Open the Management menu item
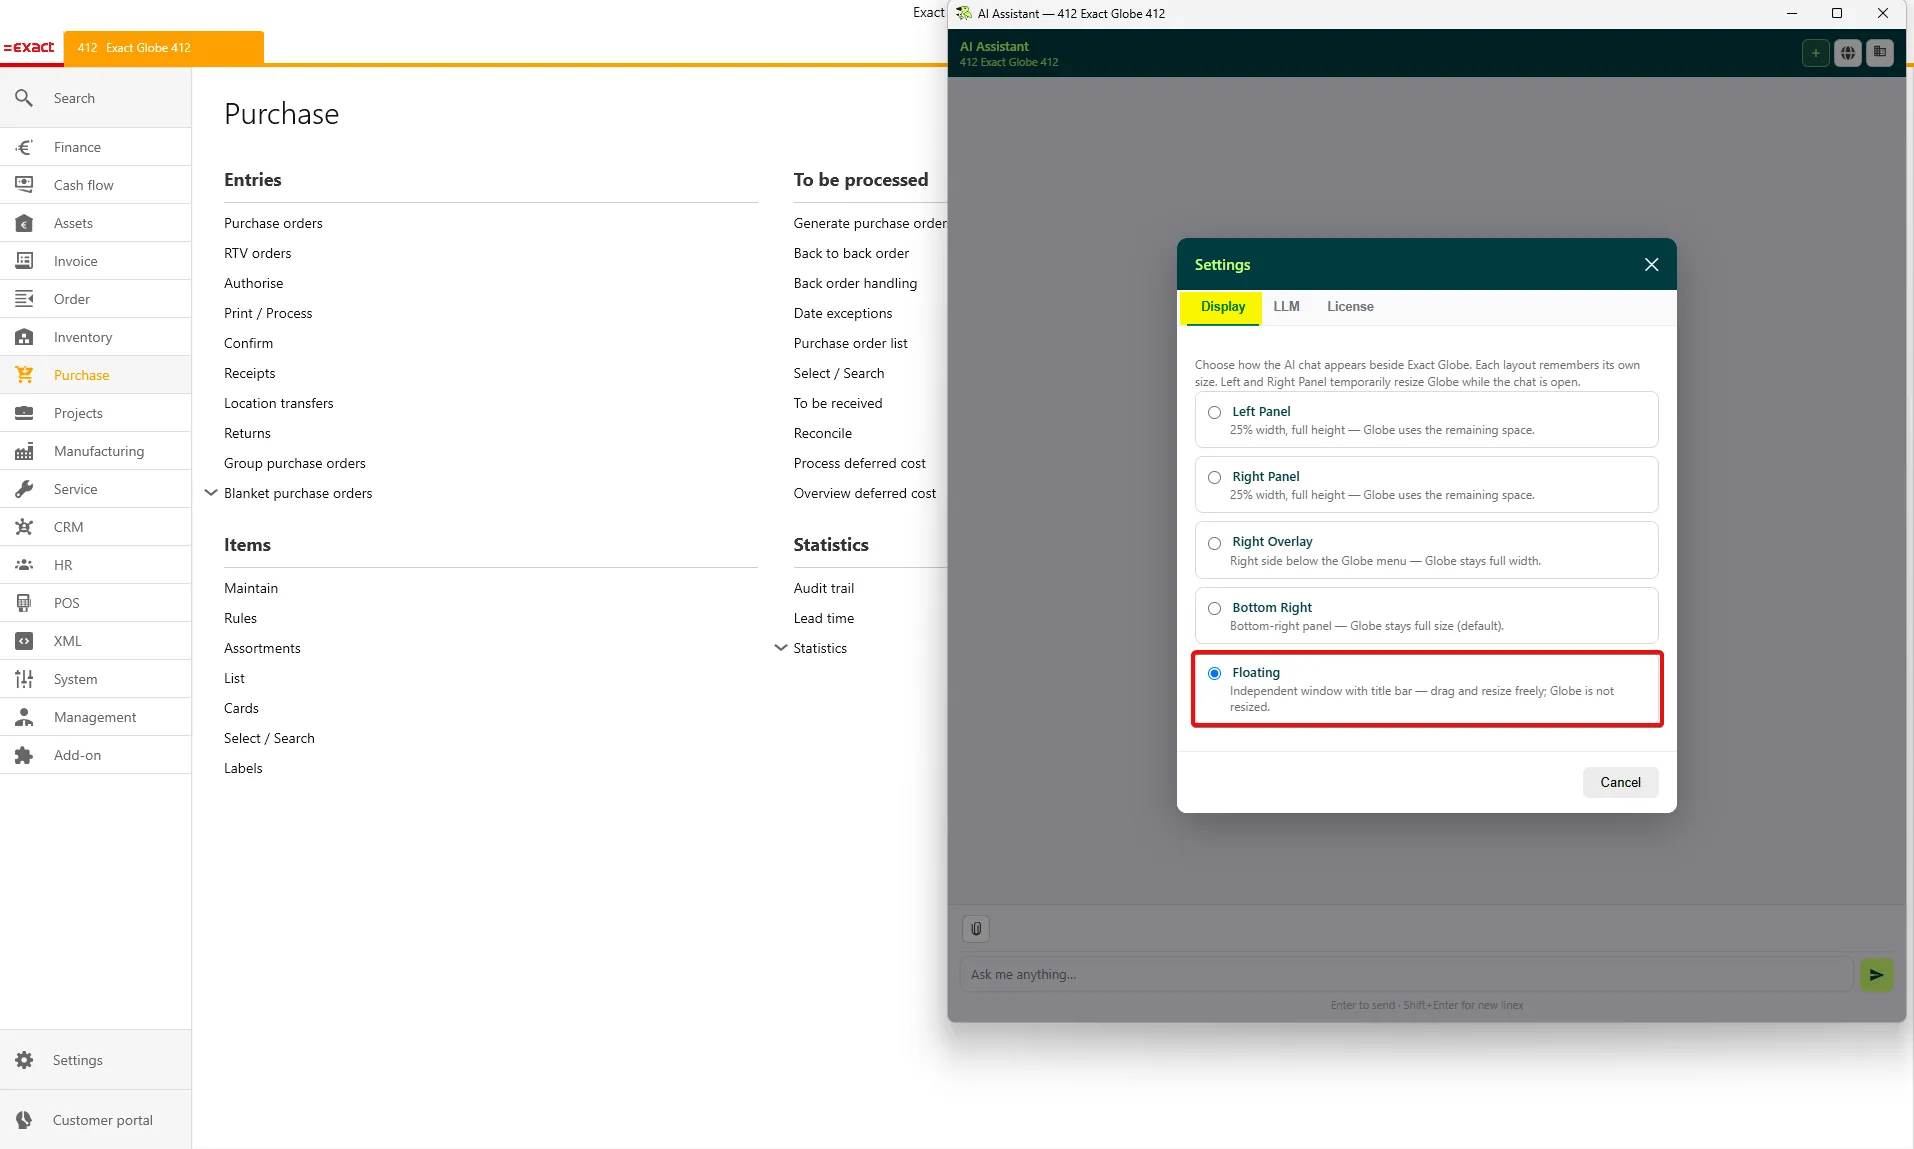1914x1149 pixels. 96,717
